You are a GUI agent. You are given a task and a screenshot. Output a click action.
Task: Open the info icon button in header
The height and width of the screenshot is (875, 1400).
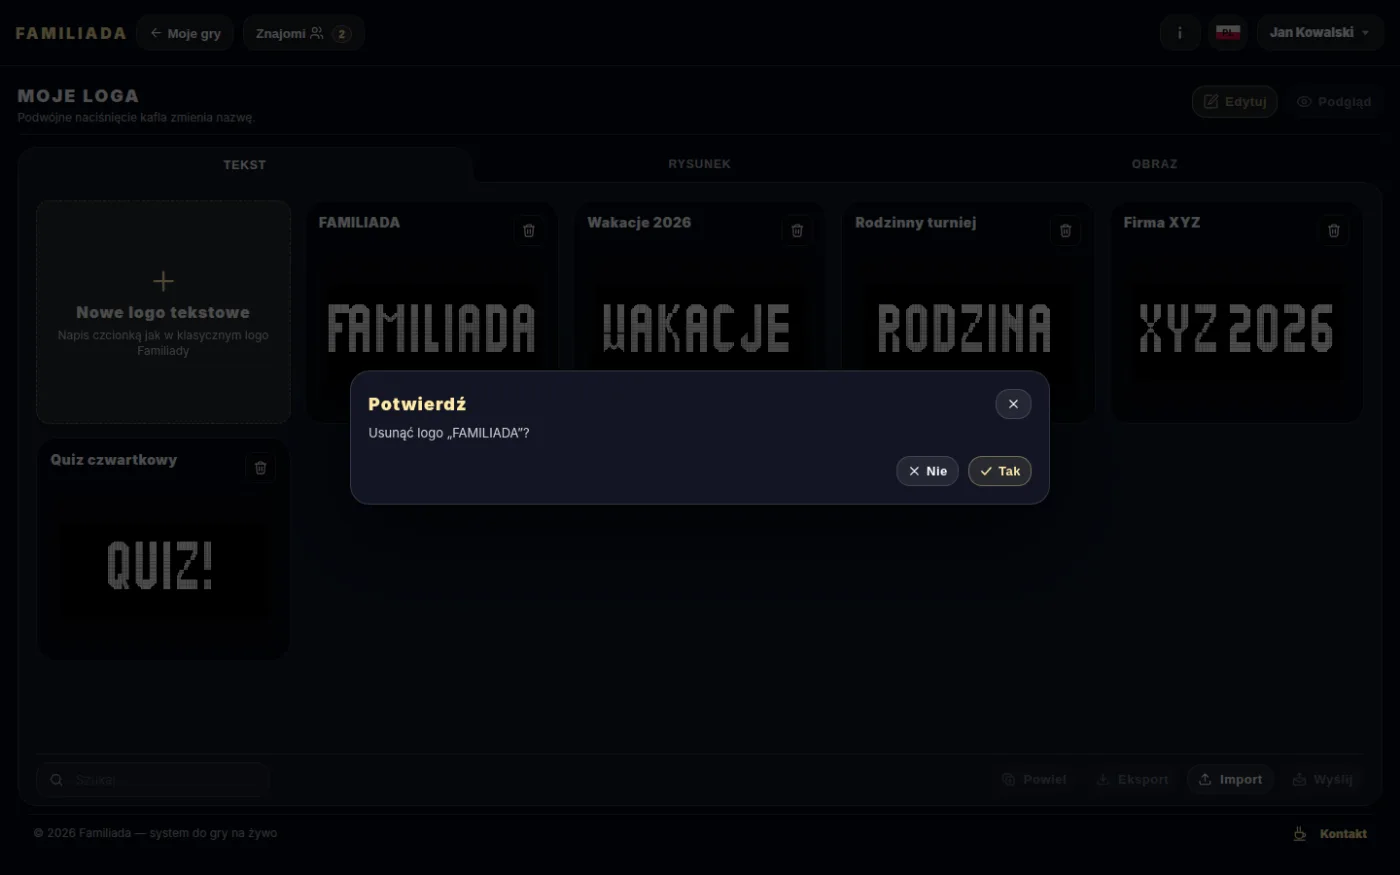click(1180, 33)
